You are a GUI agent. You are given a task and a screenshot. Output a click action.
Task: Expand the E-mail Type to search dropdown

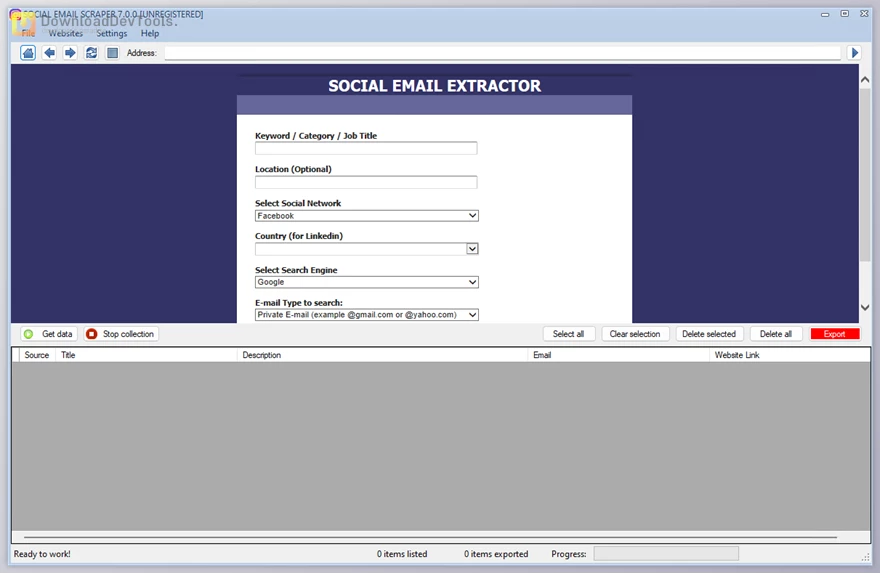coord(366,315)
